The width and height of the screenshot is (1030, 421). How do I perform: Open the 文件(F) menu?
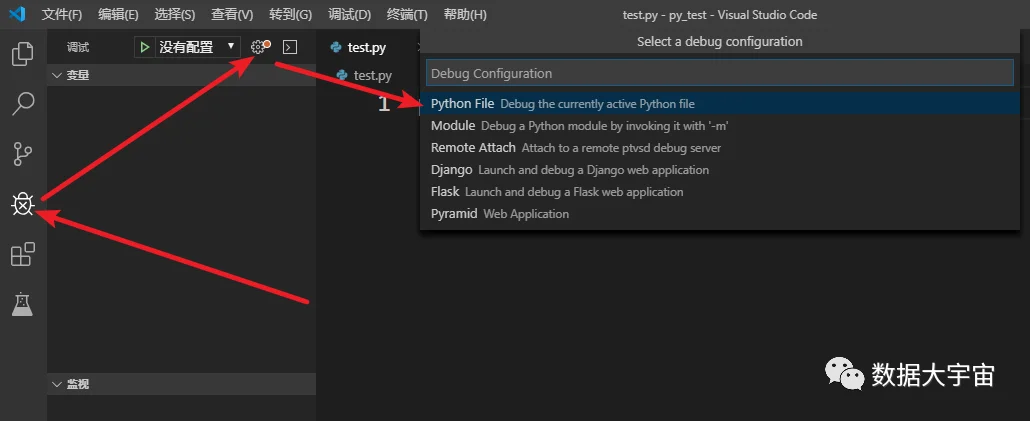pos(62,14)
